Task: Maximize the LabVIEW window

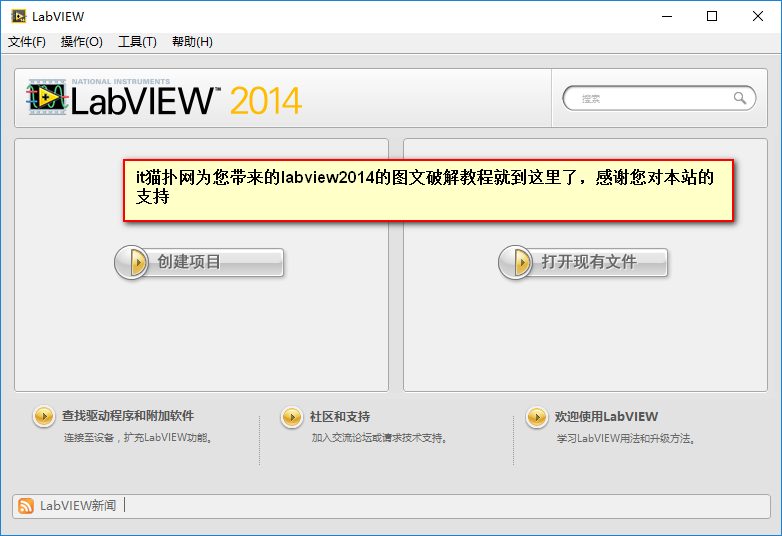Action: [x=712, y=16]
